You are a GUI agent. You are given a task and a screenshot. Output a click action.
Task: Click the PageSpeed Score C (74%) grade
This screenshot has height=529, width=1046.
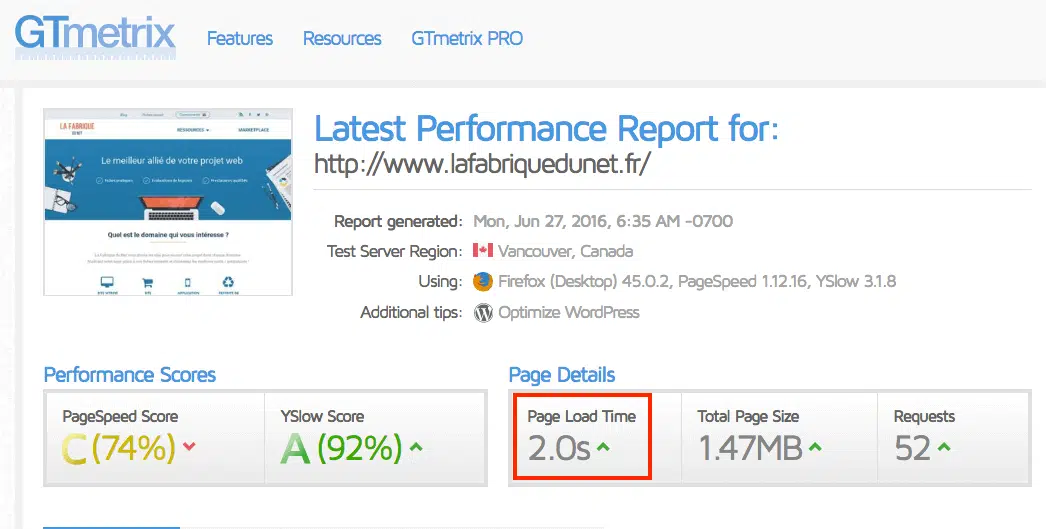pyautogui.click(x=120, y=449)
